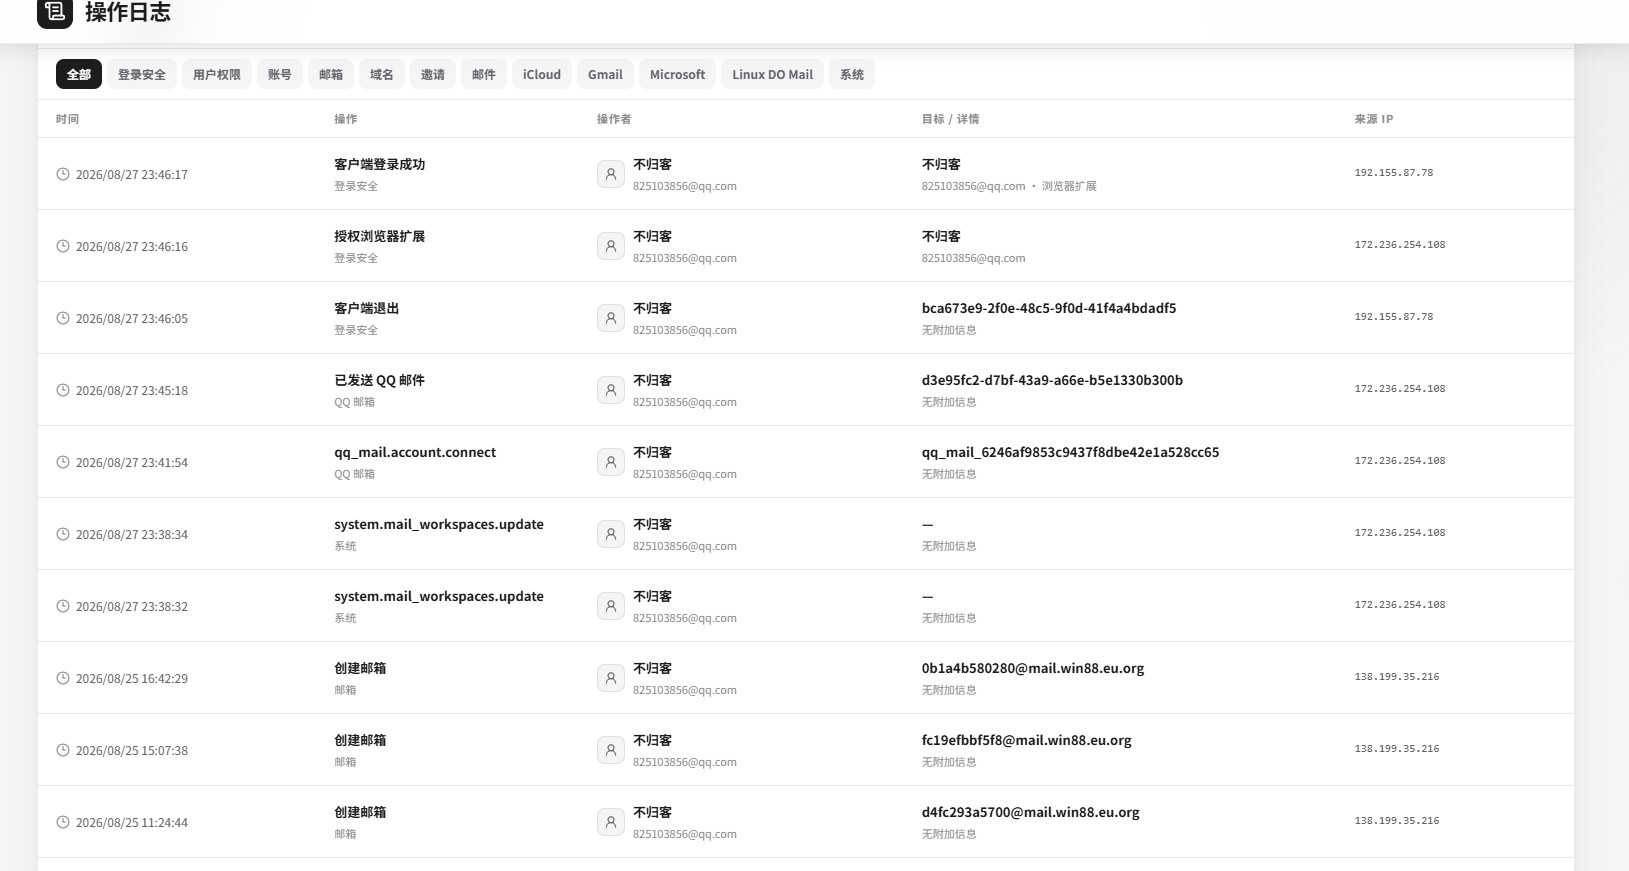Click the timestamp 2026/08/27 23:41:54
The width and height of the screenshot is (1629, 871).
[x=132, y=463]
